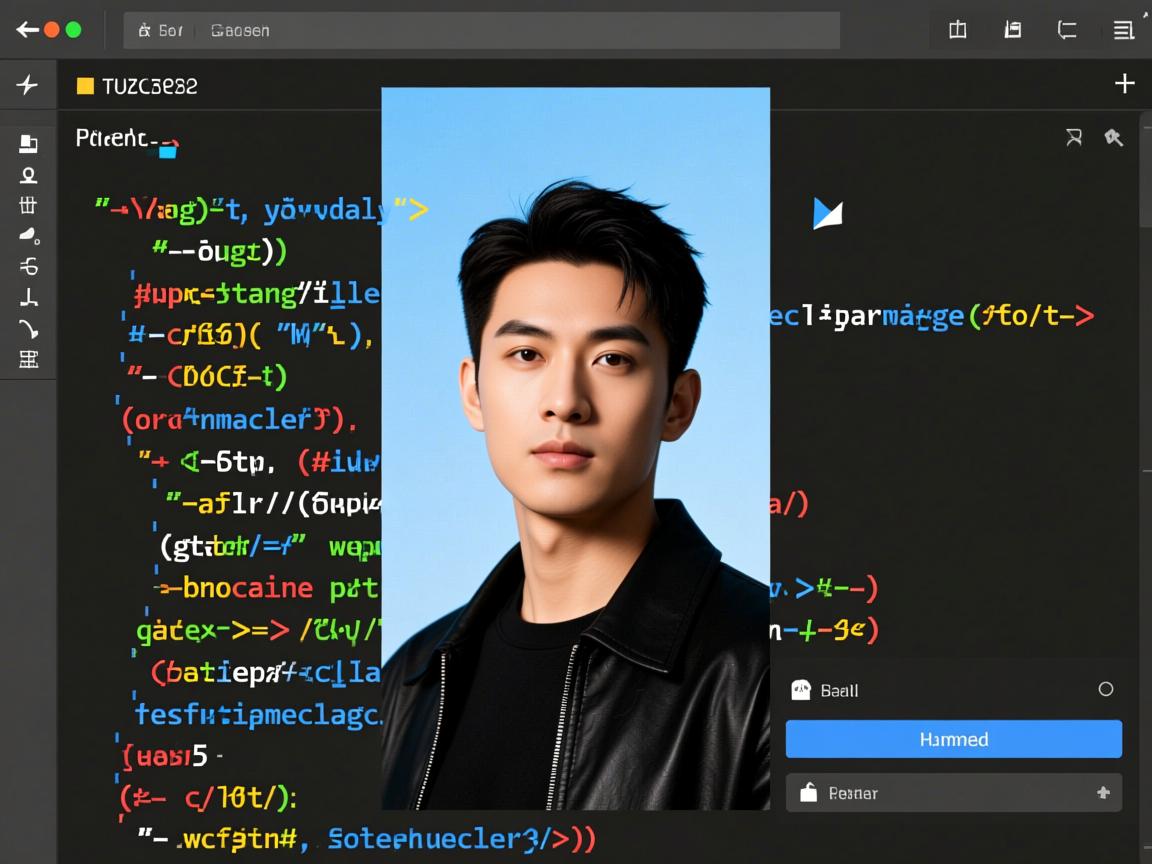The image size is (1152, 864).
Task: Select the bottom table icon in sidebar
Action: tap(28, 360)
